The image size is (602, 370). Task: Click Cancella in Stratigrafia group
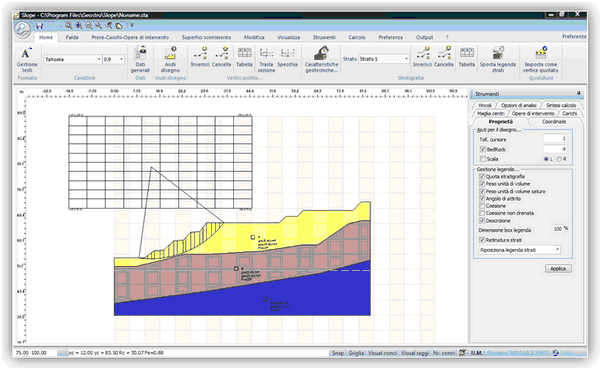tap(444, 57)
